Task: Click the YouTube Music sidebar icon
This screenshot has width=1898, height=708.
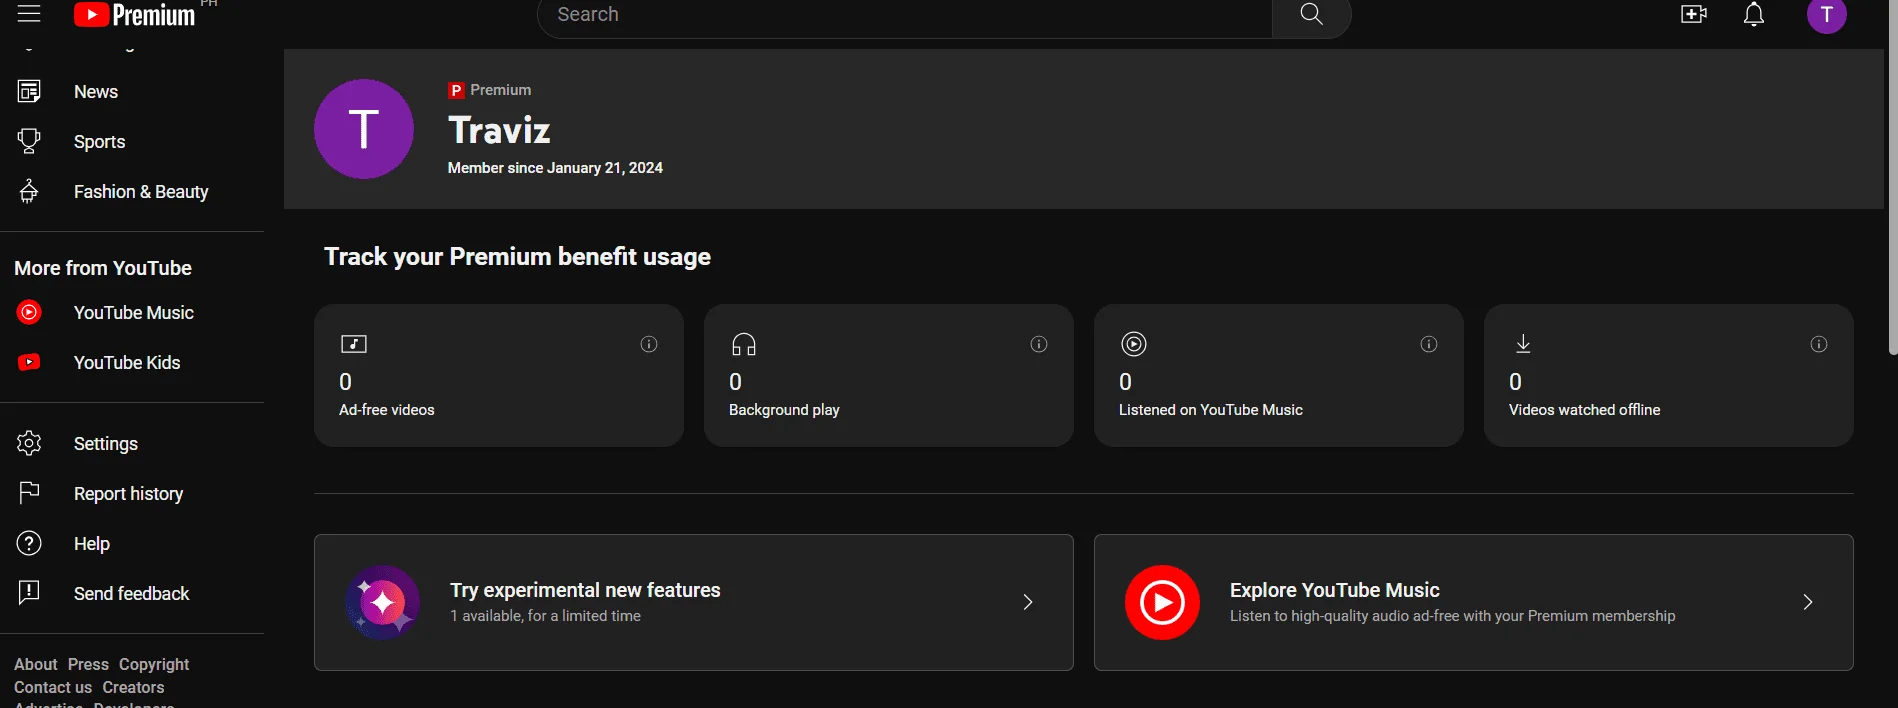Action: (29, 312)
